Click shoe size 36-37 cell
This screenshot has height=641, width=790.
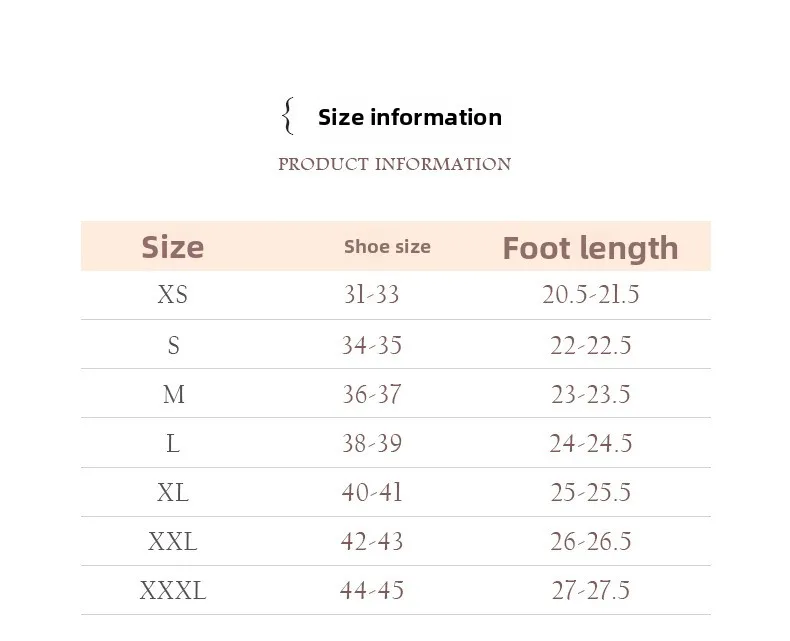click(372, 394)
